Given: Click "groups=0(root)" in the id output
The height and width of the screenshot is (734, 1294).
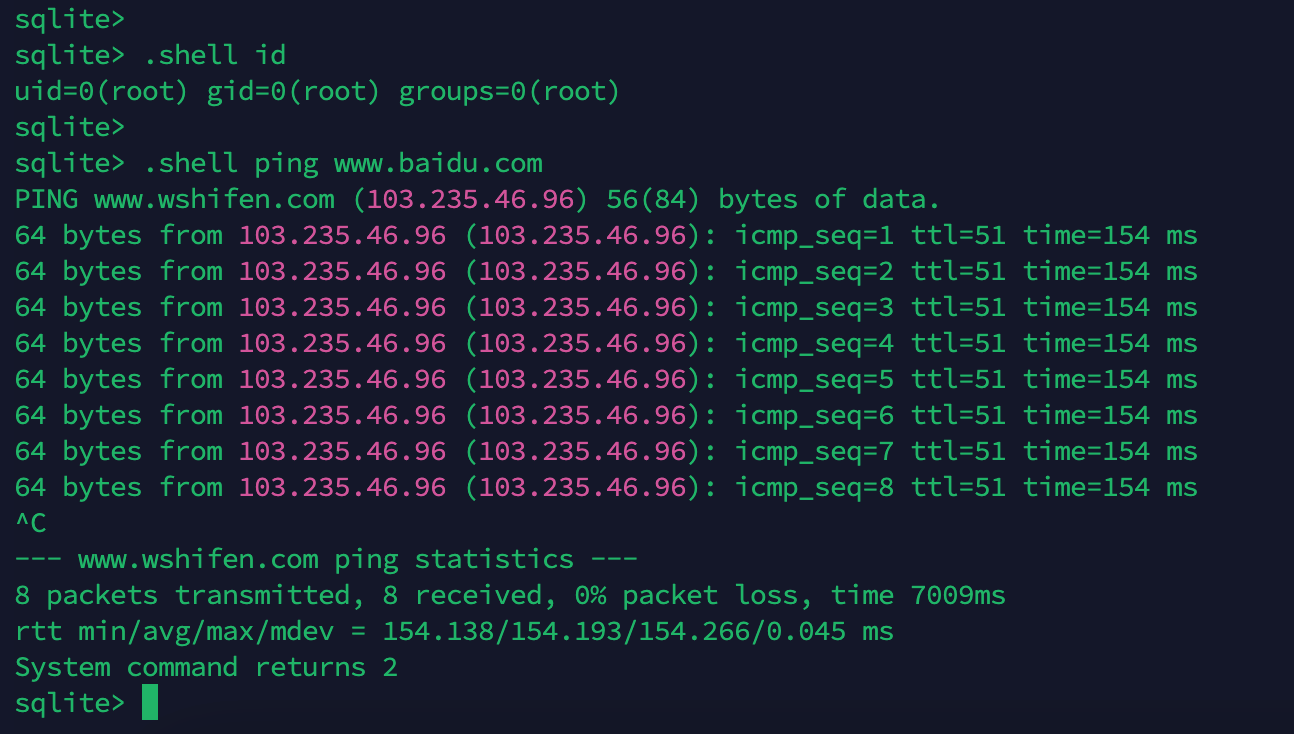Looking at the screenshot, I should coord(509,91).
